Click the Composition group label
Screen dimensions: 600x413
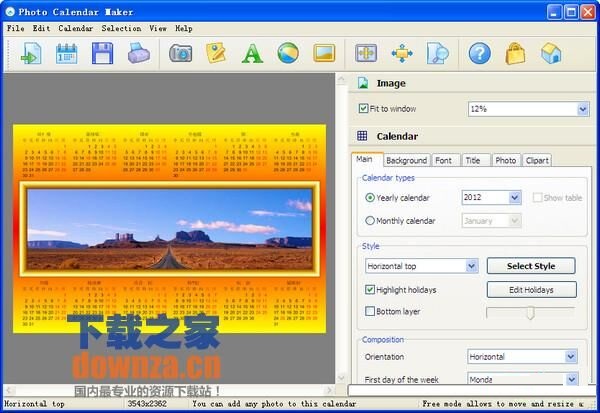tap(383, 340)
